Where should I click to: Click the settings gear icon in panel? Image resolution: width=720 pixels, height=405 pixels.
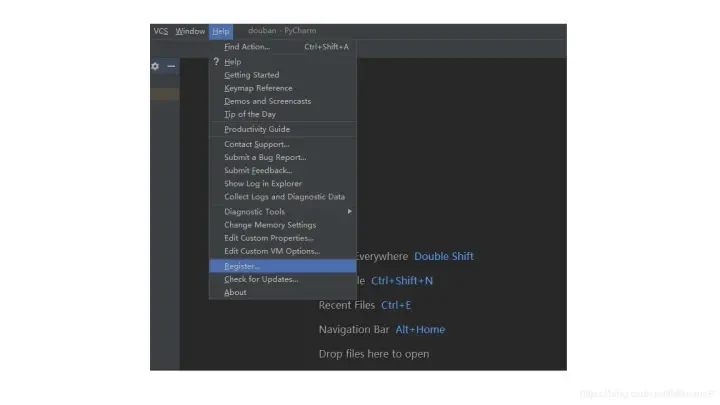155,66
